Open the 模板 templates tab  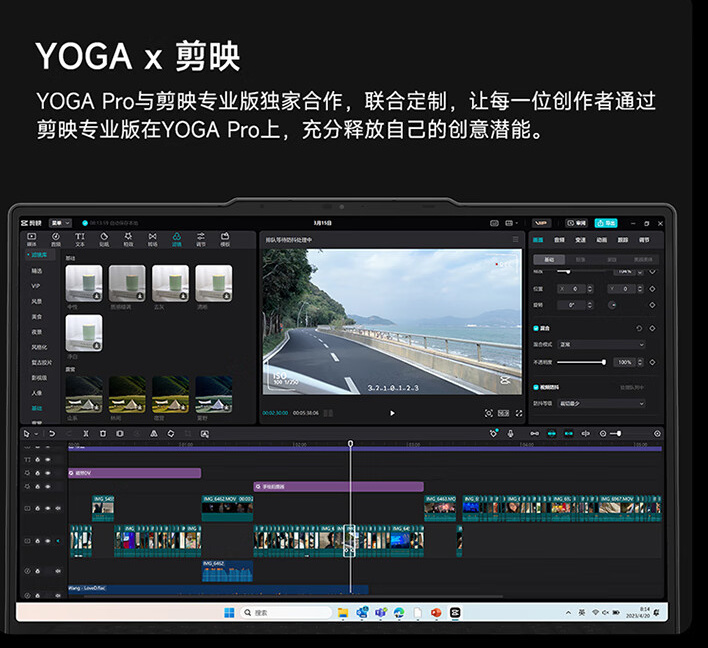tap(225, 239)
